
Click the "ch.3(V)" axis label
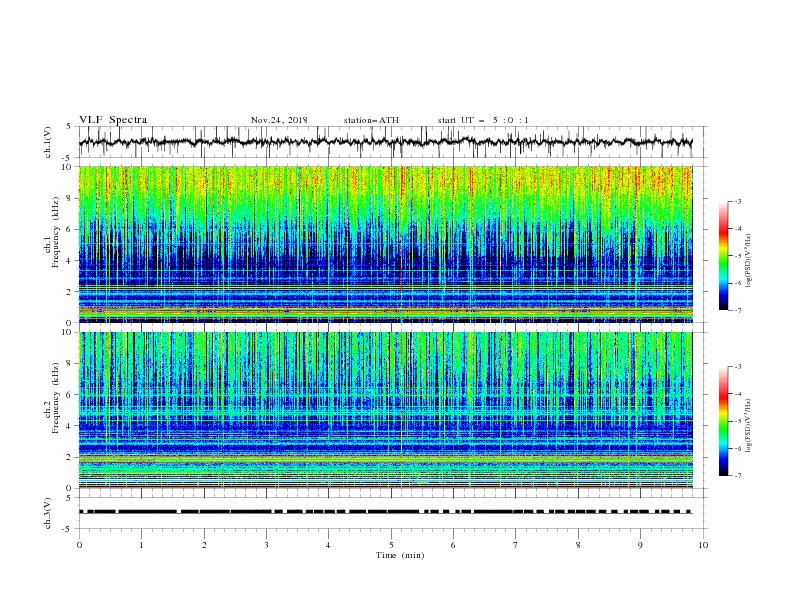point(48,513)
